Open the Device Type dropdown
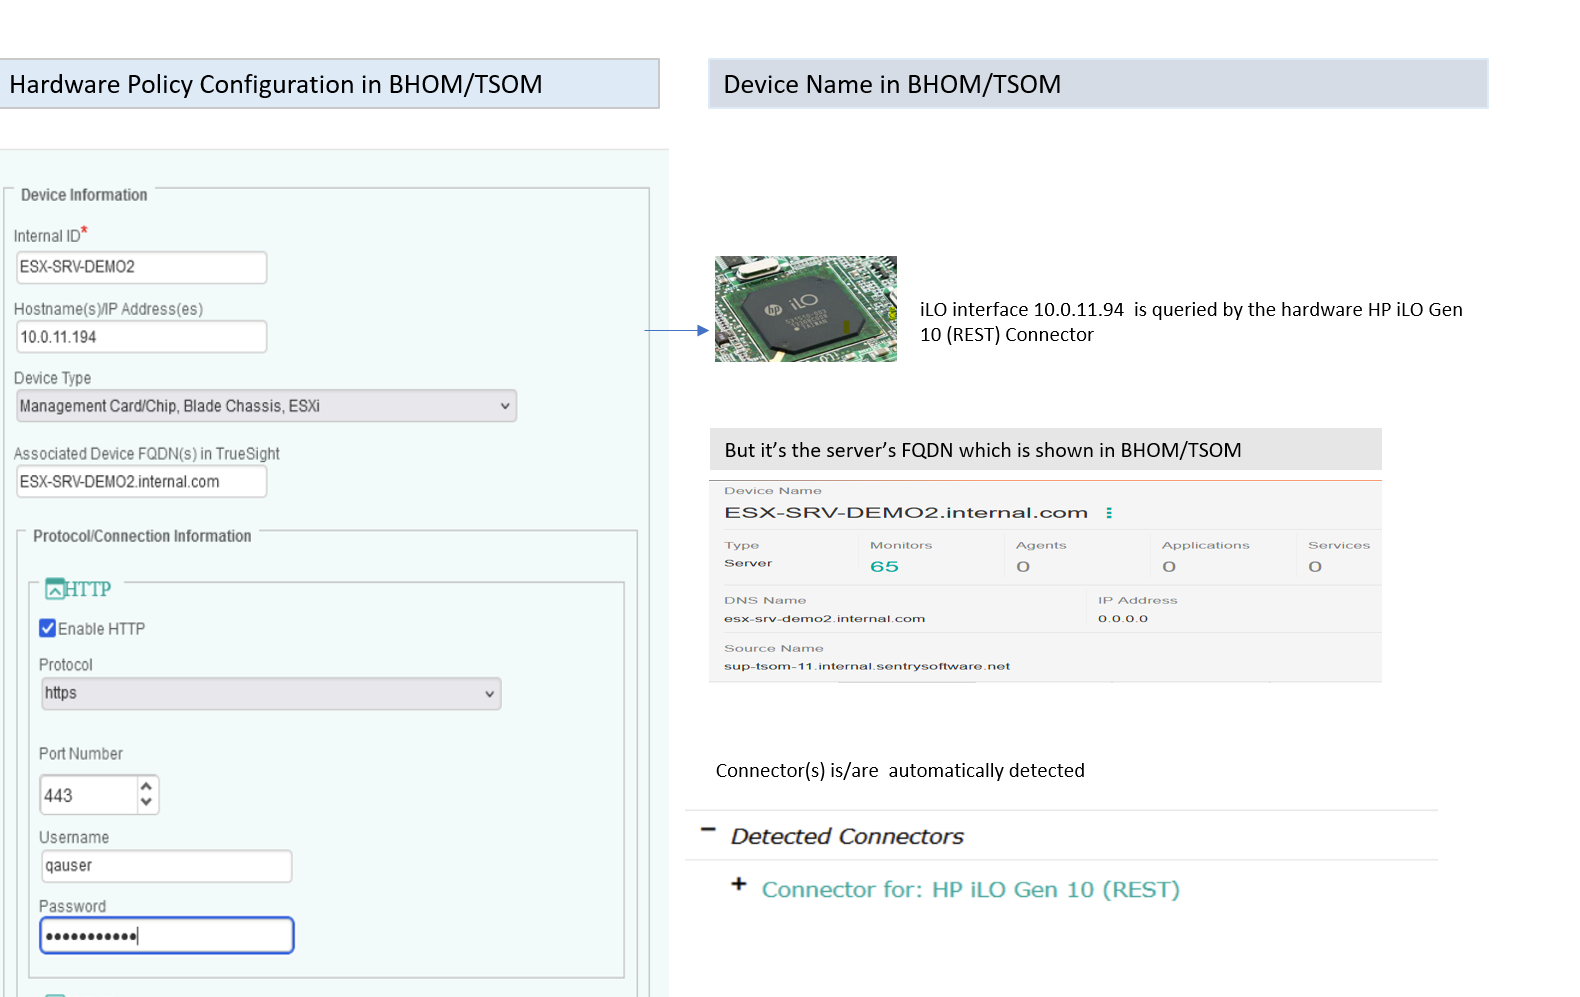The image size is (1580, 997). point(266,406)
